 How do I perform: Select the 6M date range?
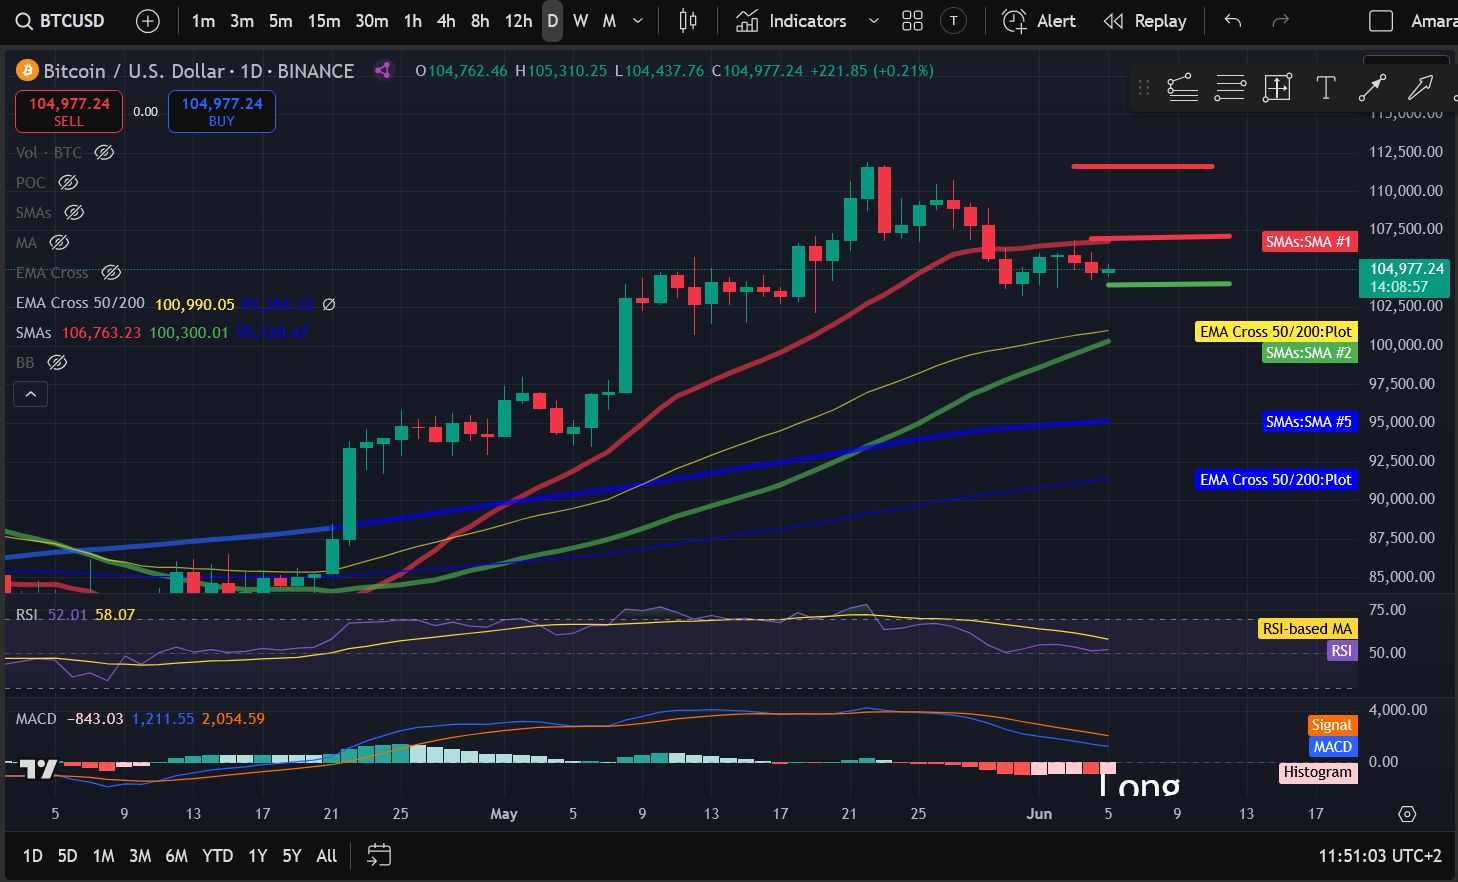click(x=176, y=856)
